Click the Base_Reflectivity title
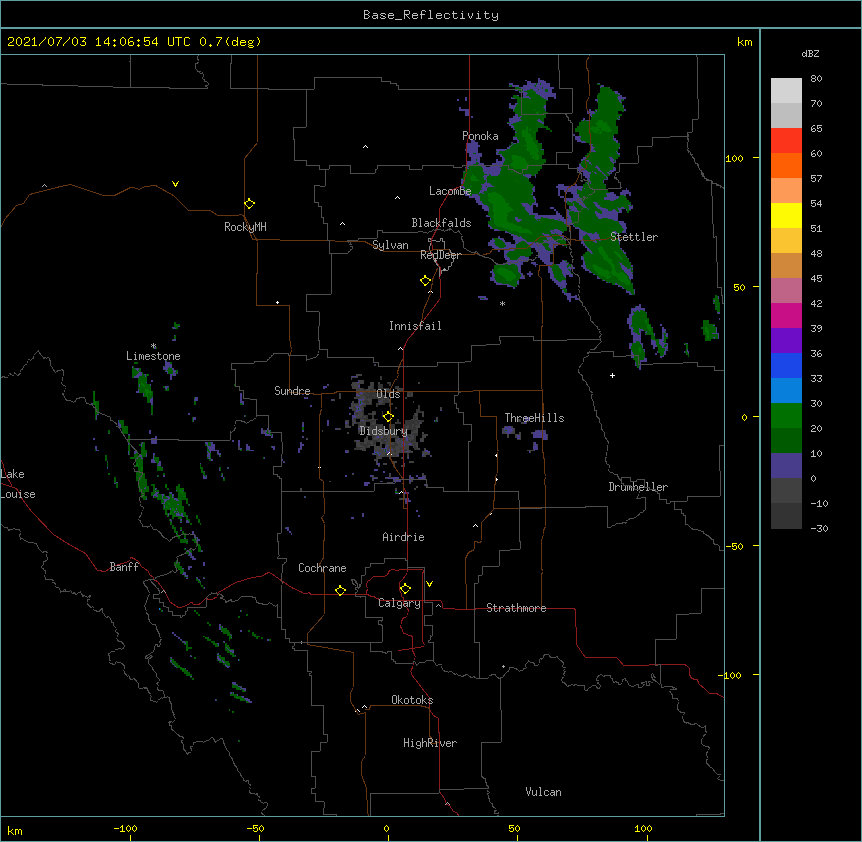The image size is (862, 842). point(431,15)
